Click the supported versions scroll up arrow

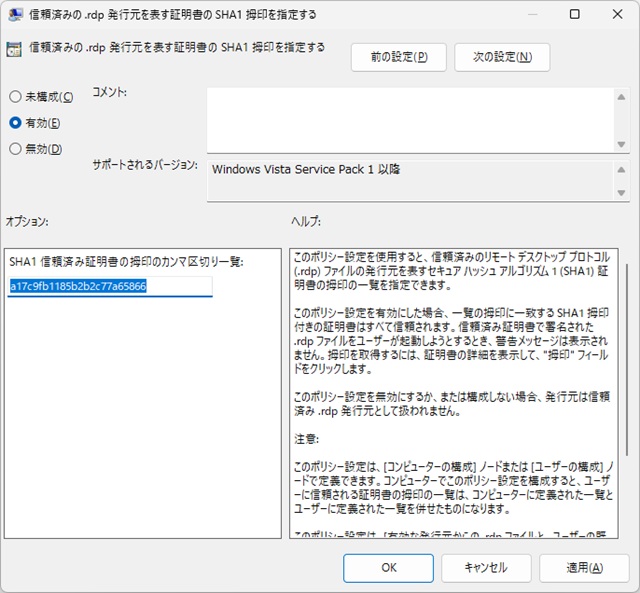[x=621, y=168]
